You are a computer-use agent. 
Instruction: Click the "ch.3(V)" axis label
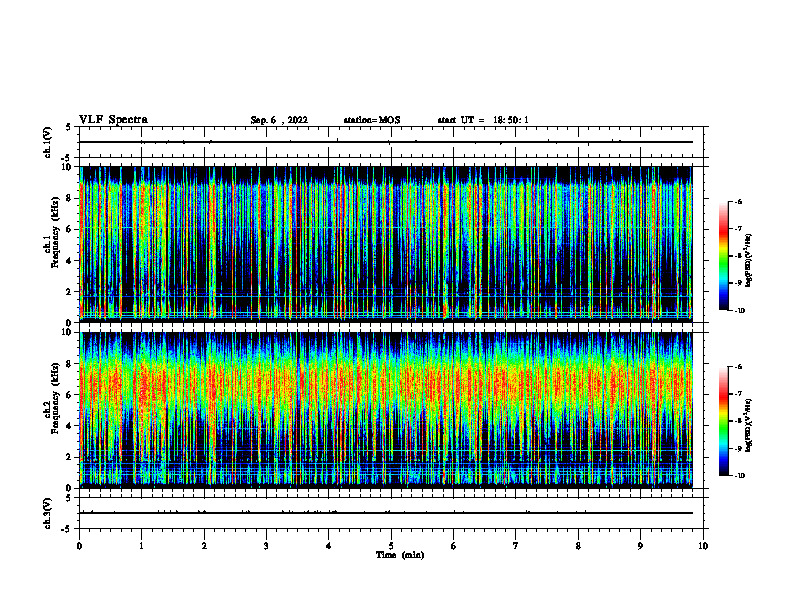(x=48, y=513)
